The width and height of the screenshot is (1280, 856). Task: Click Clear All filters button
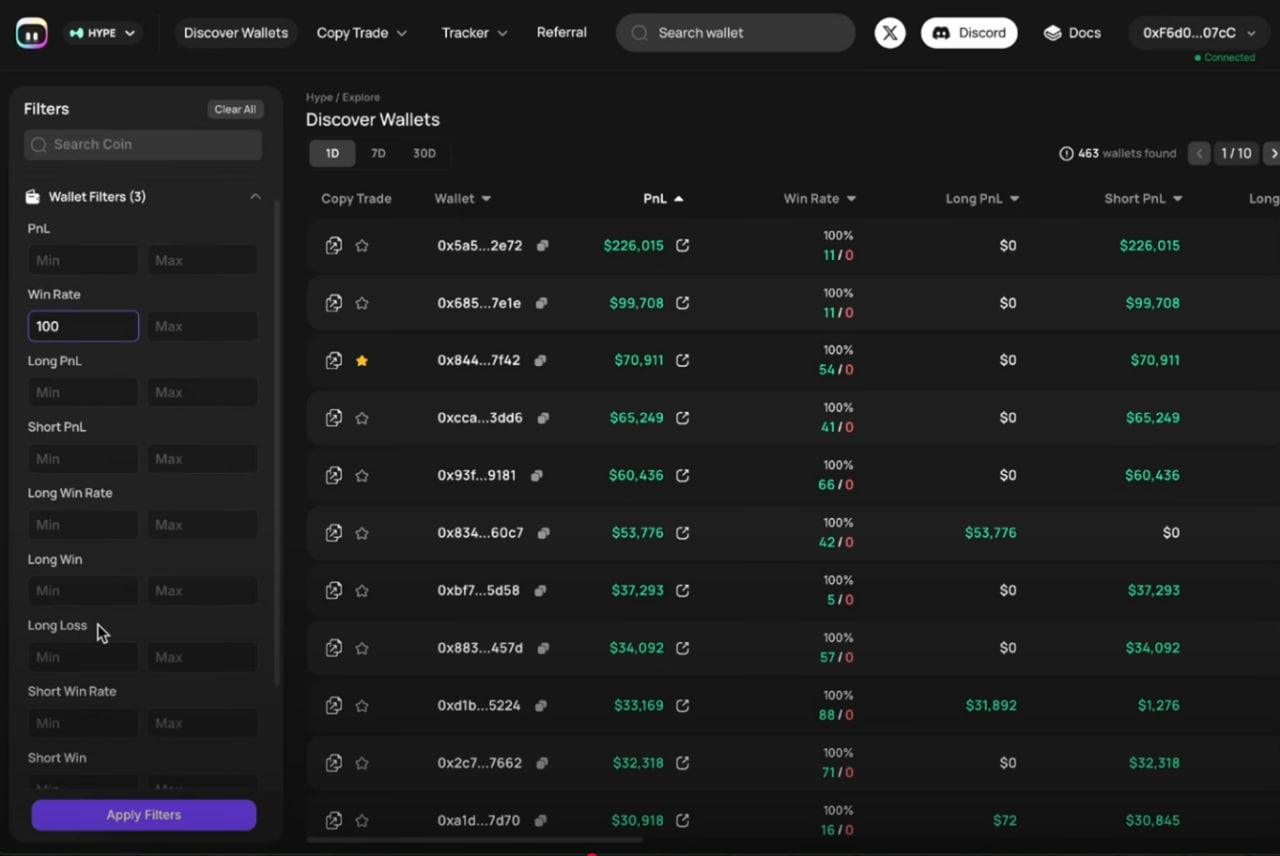(235, 109)
